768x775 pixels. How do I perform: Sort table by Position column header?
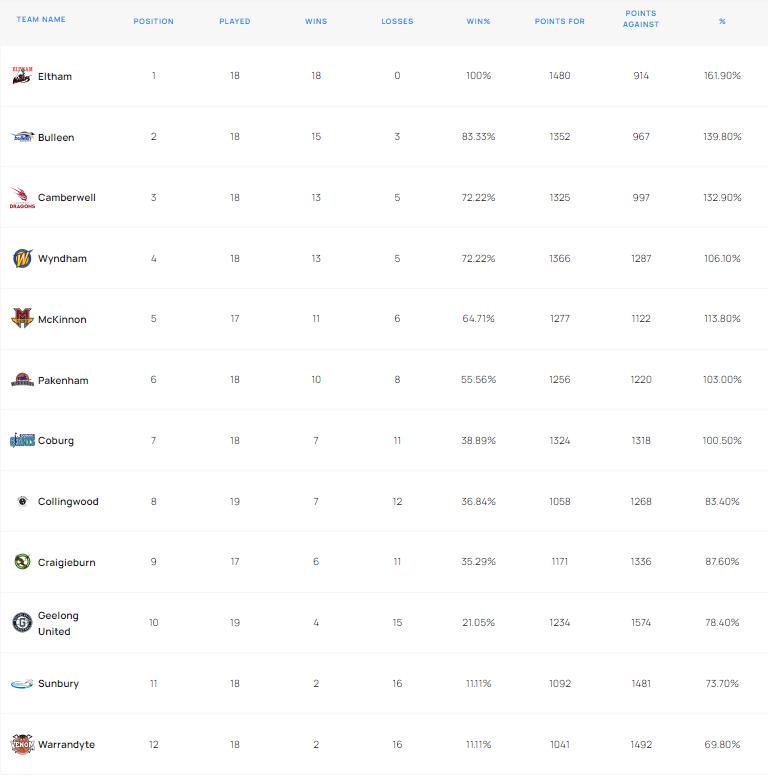153,21
